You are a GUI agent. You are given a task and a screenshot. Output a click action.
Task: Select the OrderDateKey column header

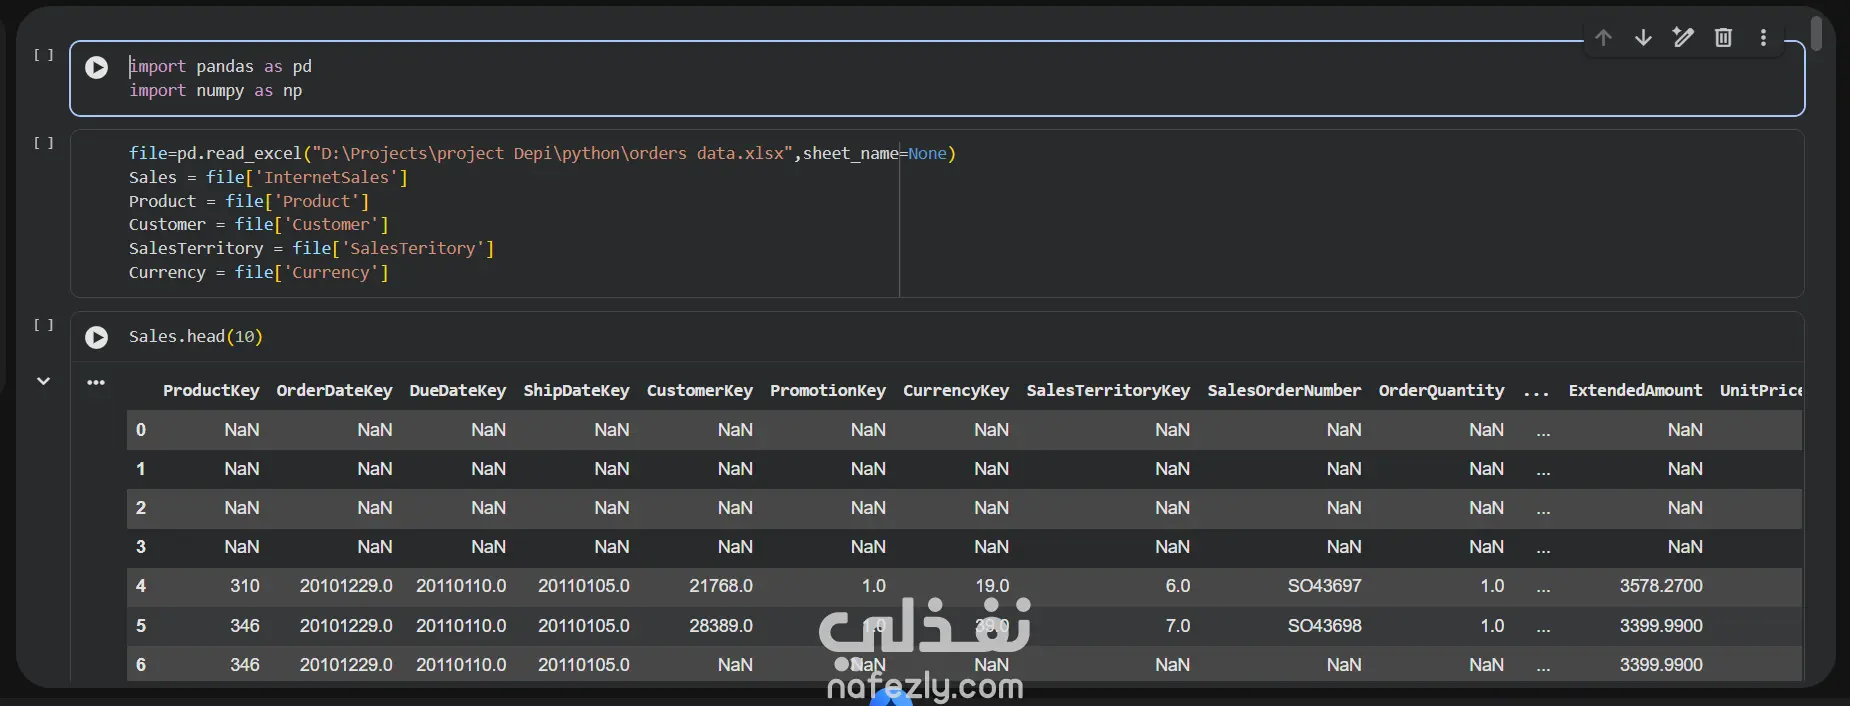pos(334,391)
